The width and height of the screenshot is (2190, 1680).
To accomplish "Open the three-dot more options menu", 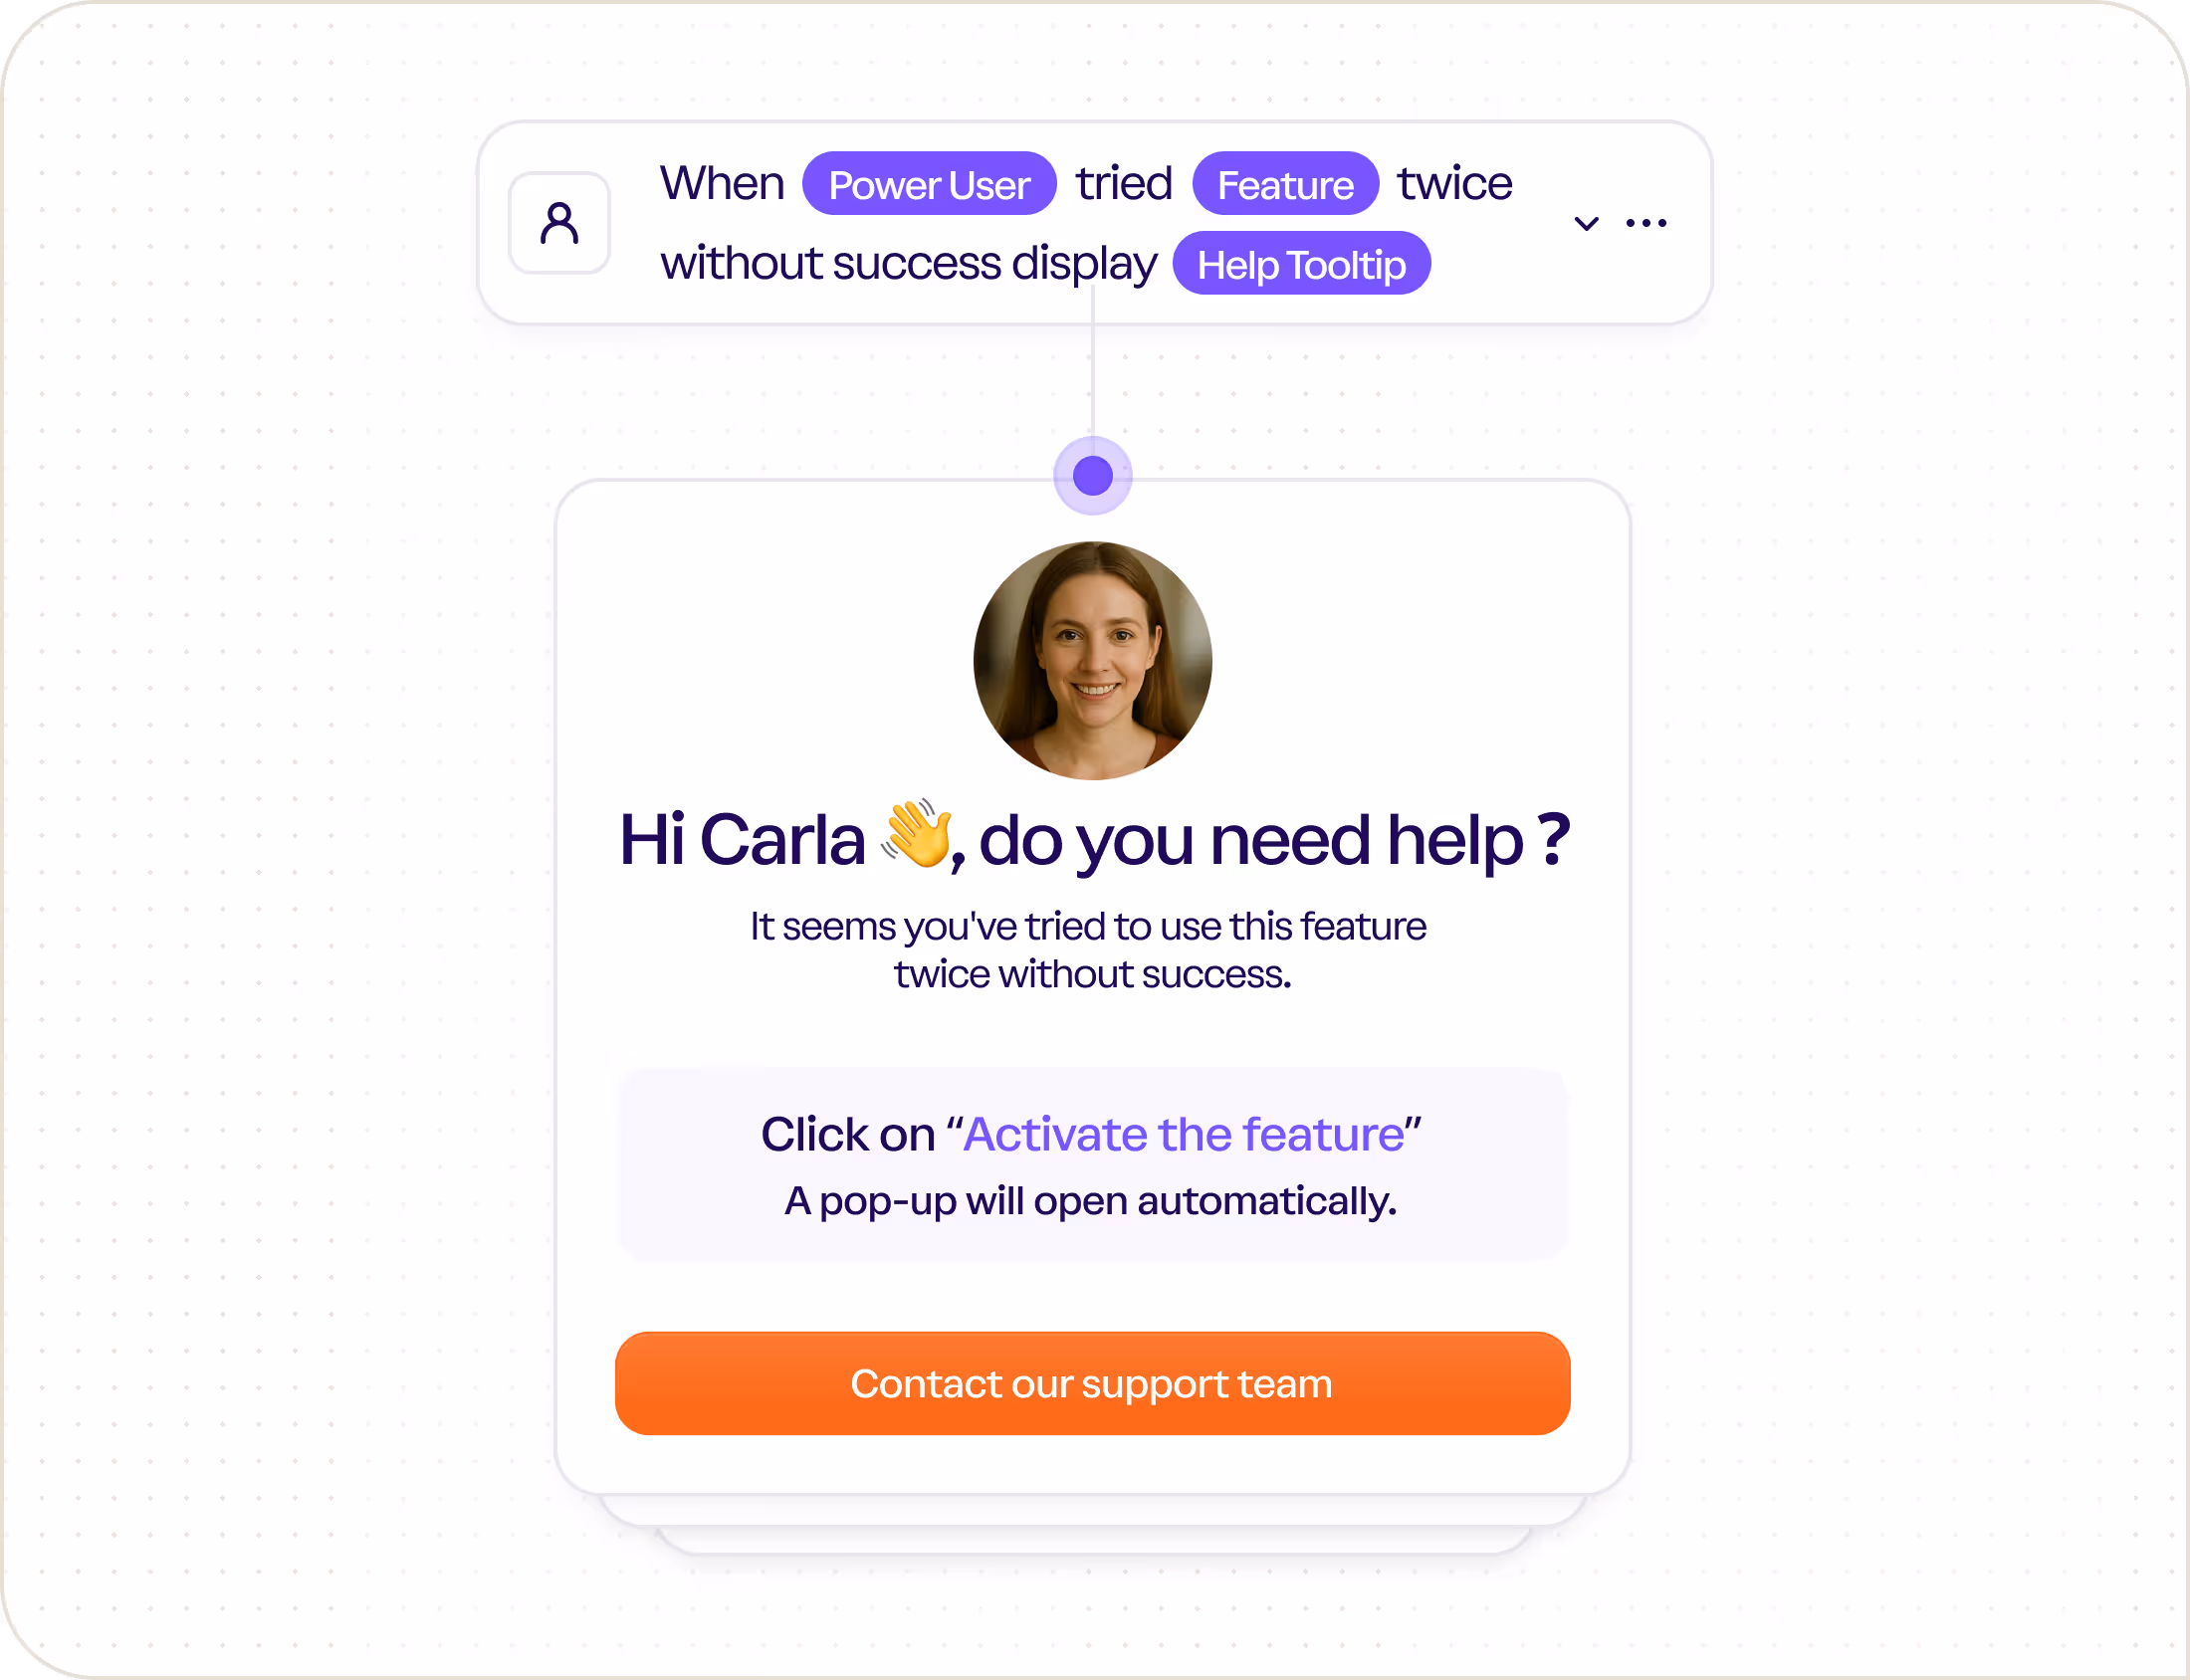I will coord(1646,223).
